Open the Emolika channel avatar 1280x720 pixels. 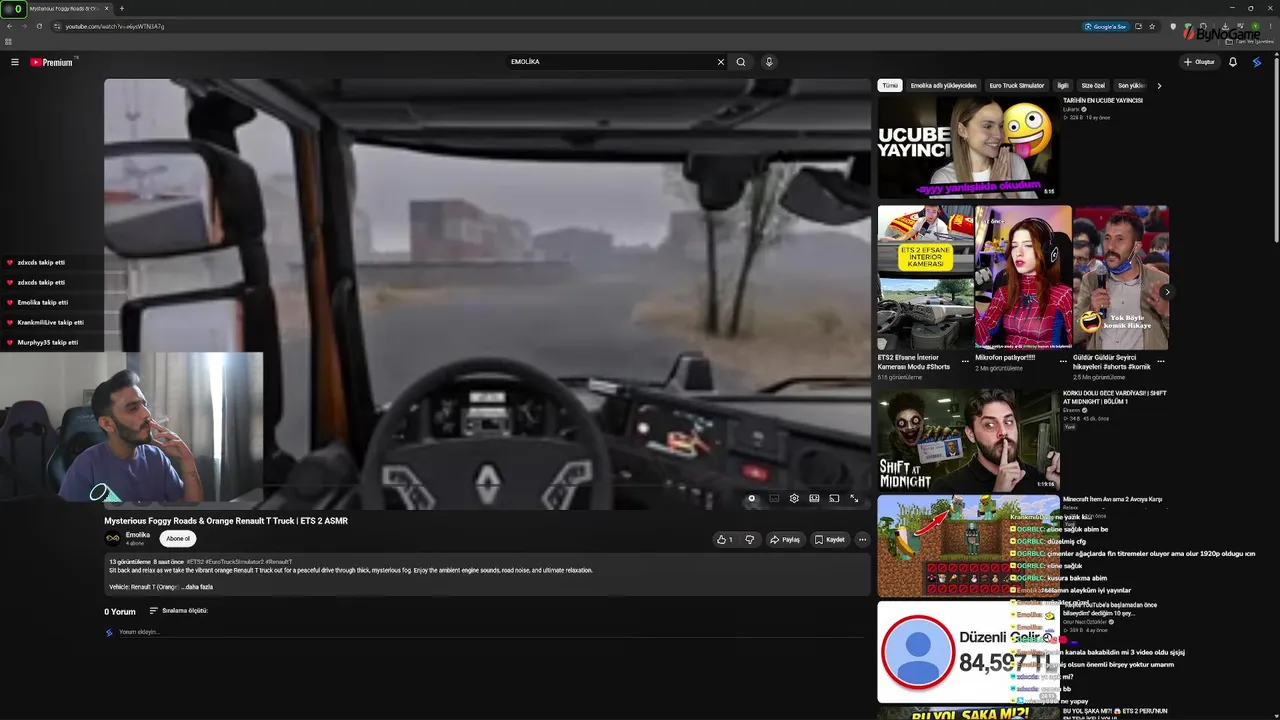pos(113,538)
